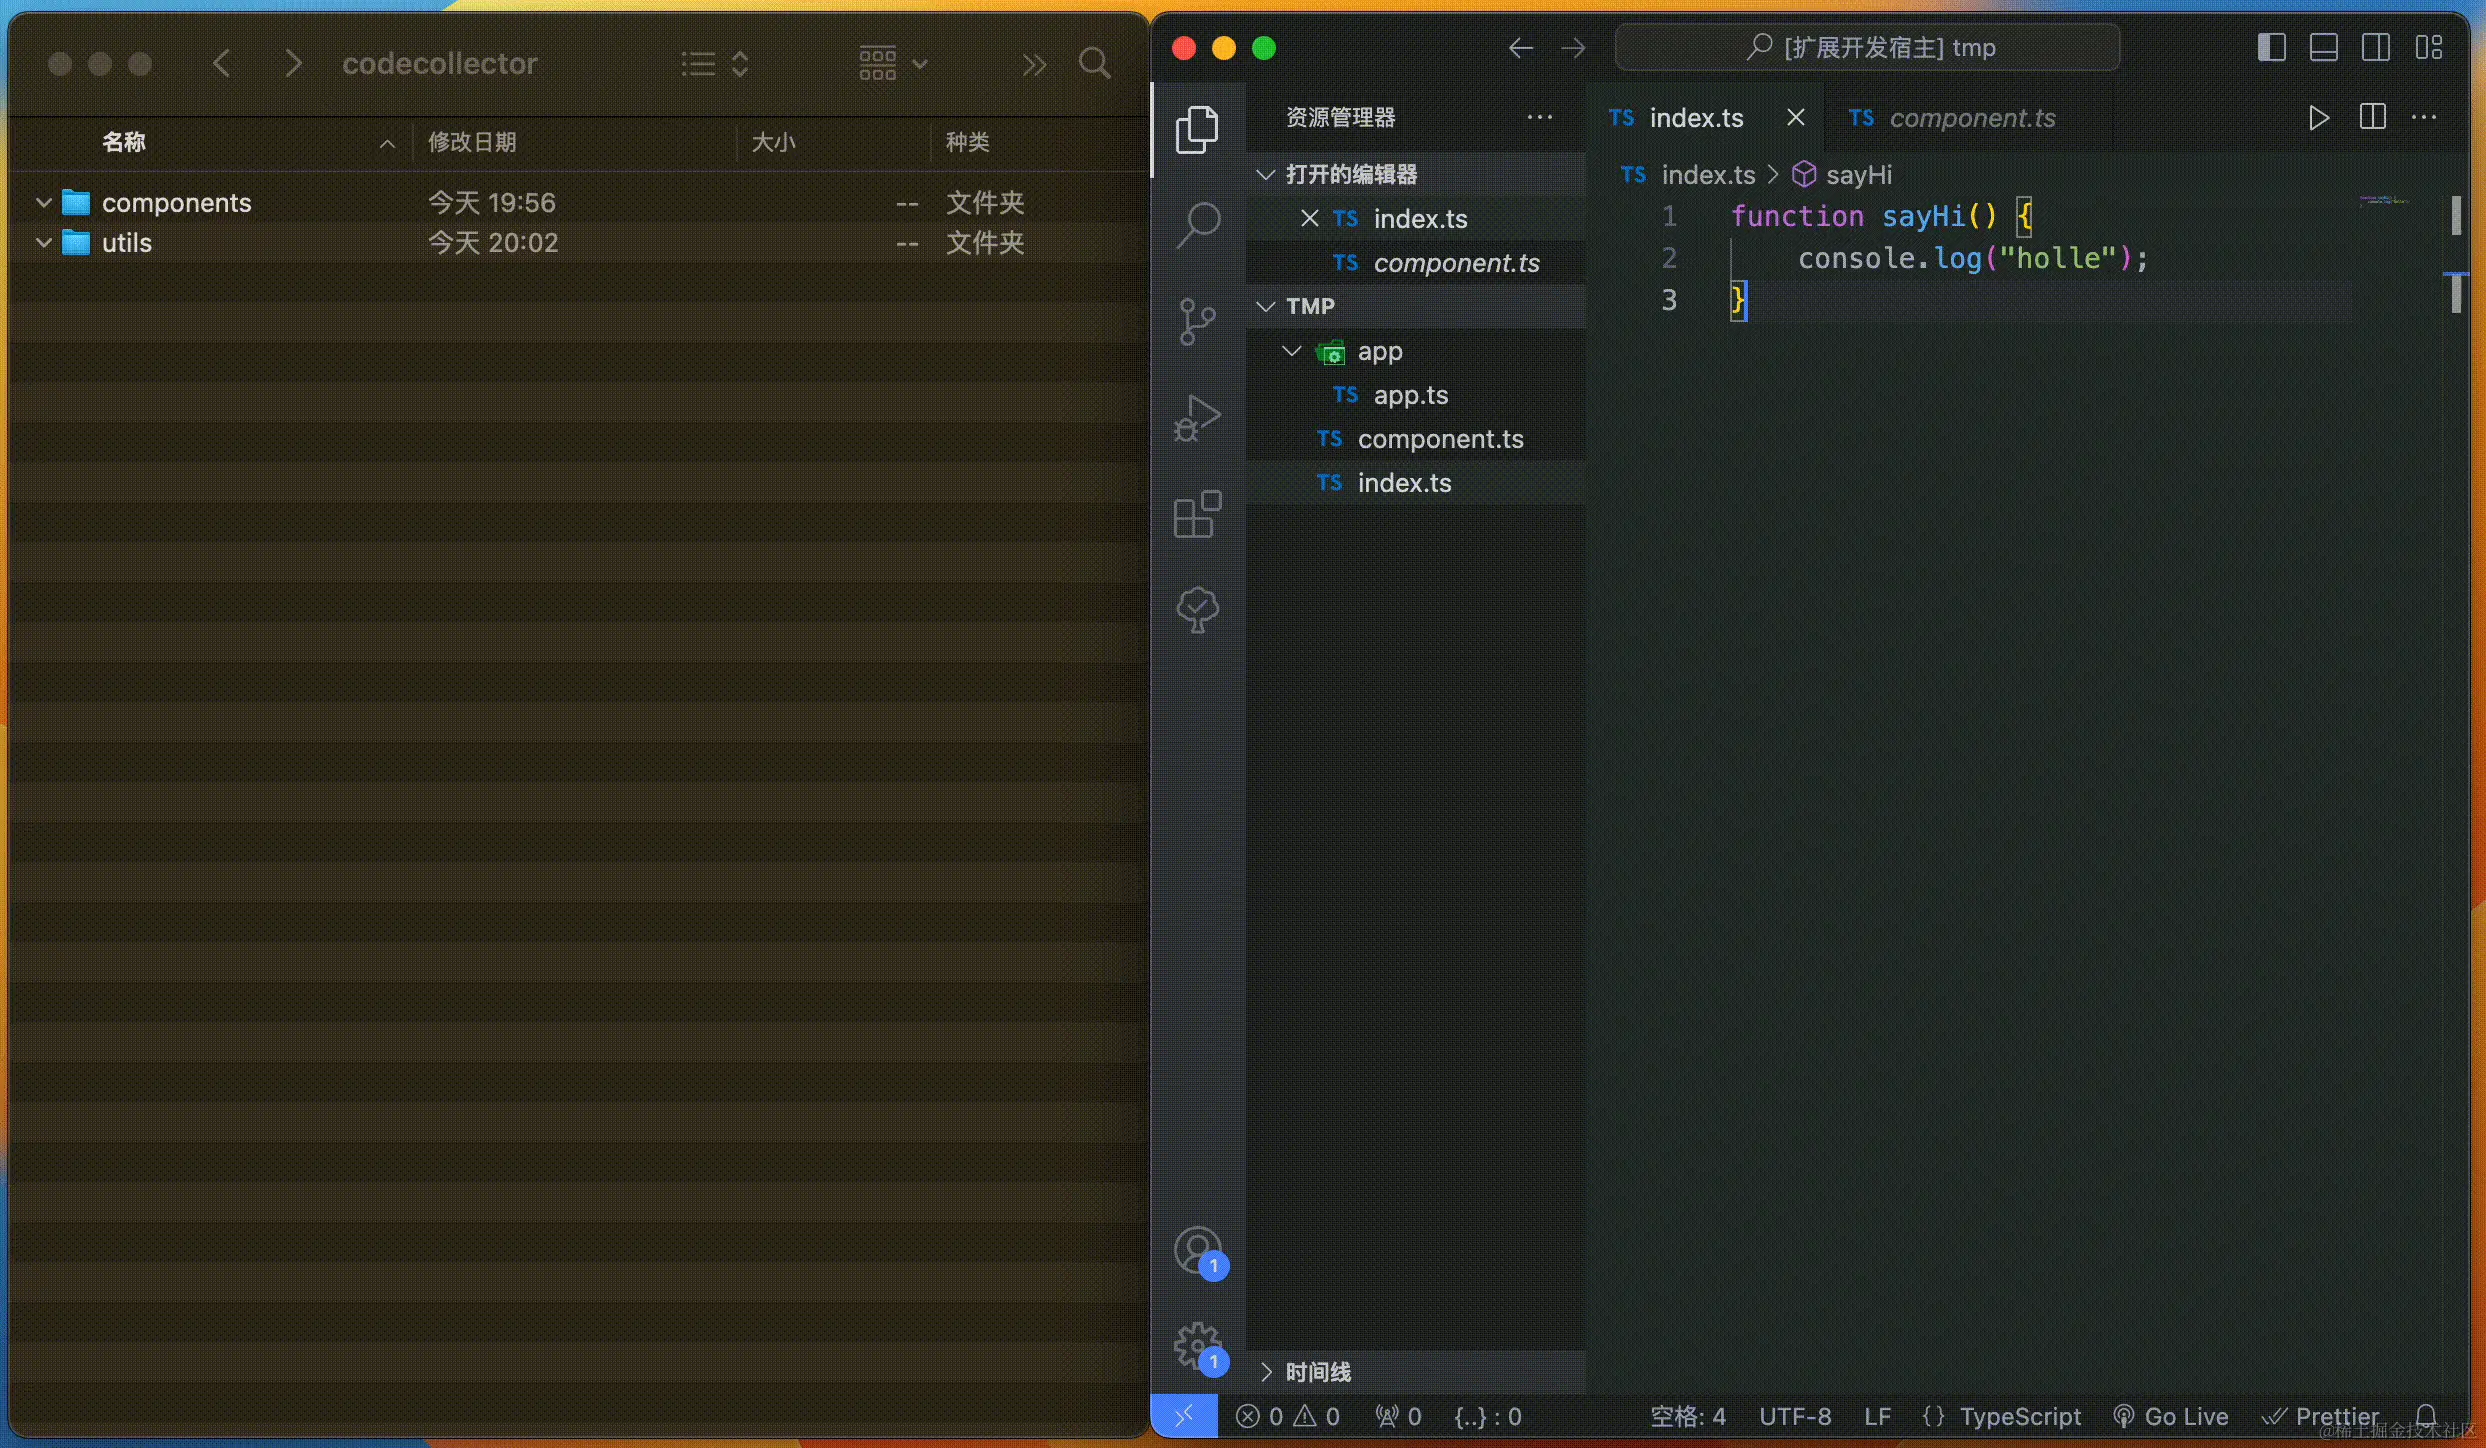Open VS Code settings via gear icon
The width and height of the screenshot is (2486, 1448).
coord(1198,1345)
